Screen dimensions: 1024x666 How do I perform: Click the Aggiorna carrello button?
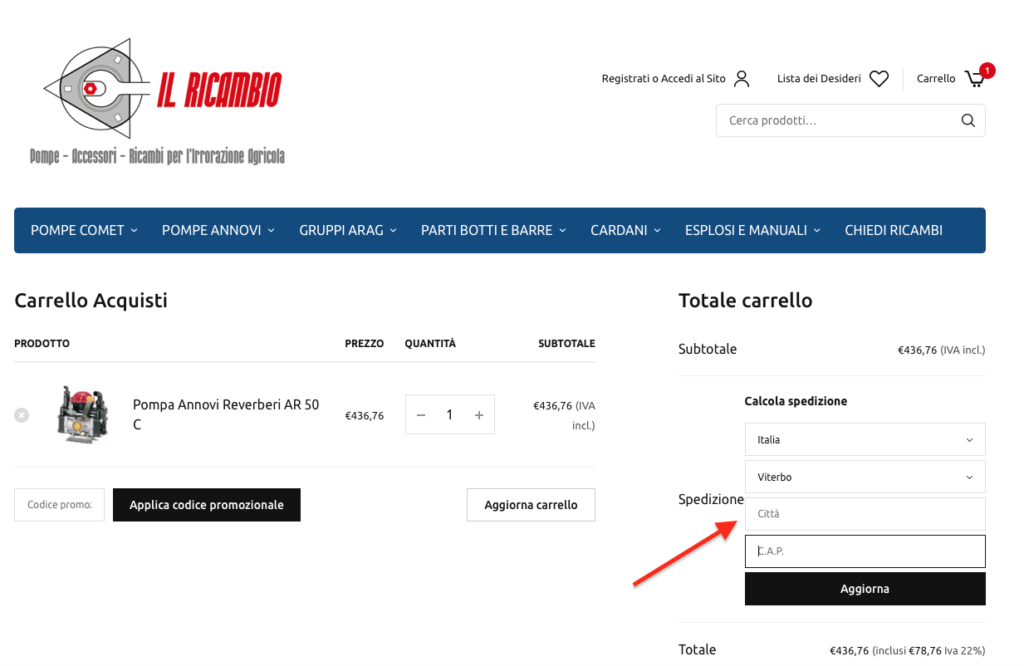tap(531, 505)
